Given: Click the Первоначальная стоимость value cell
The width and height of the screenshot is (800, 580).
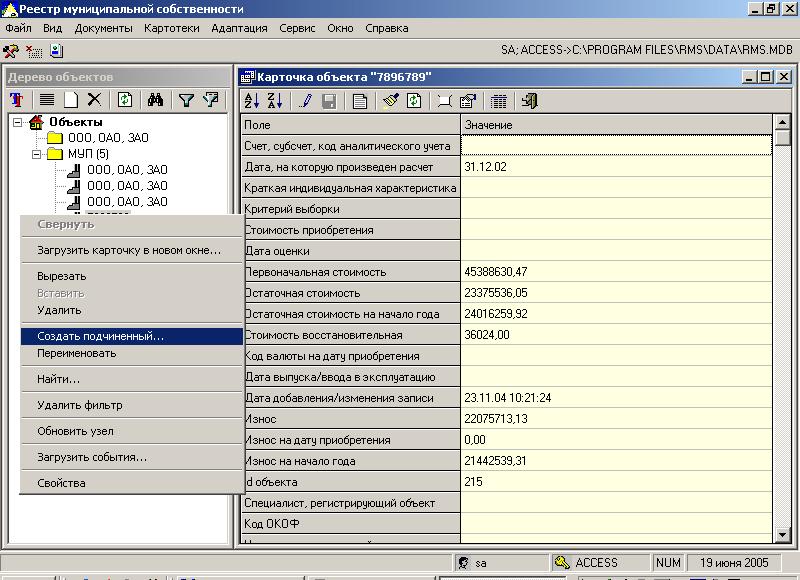Looking at the screenshot, I should point(616,272).
